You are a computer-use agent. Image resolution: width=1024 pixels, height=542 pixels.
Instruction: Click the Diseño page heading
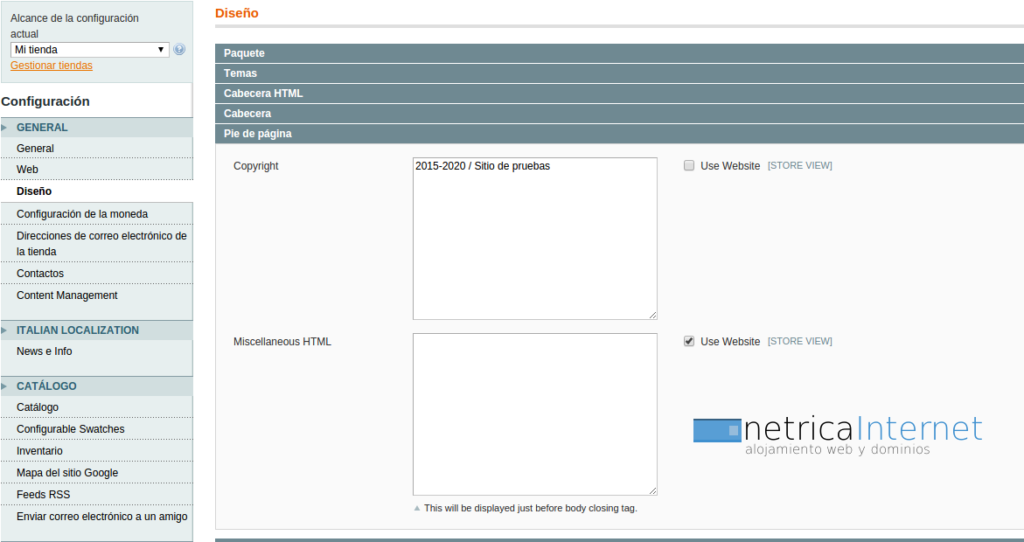pyautogui.click(x=236, y=13)
